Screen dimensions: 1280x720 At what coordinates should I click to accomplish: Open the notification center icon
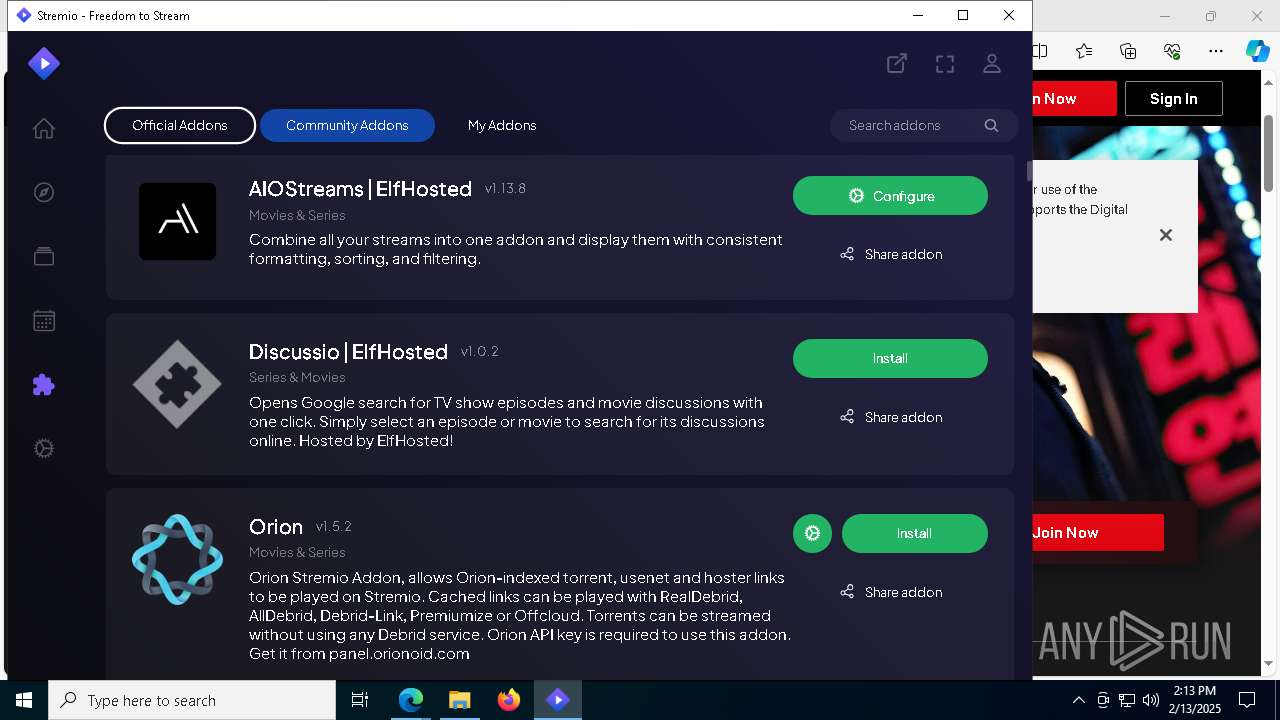pos(1247,700)
